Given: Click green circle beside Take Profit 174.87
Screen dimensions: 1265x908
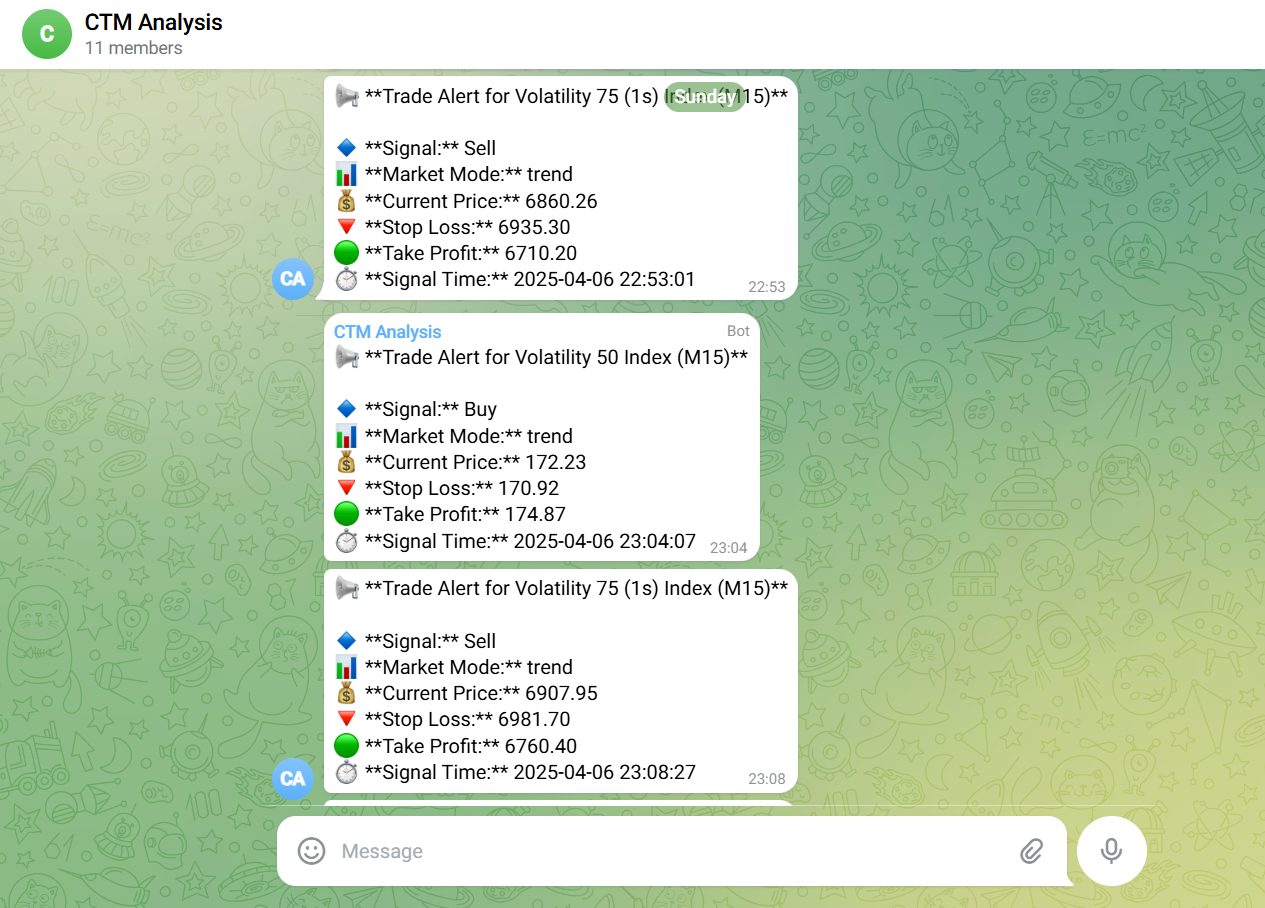Looking at the screenshot, I should (346, 515).
